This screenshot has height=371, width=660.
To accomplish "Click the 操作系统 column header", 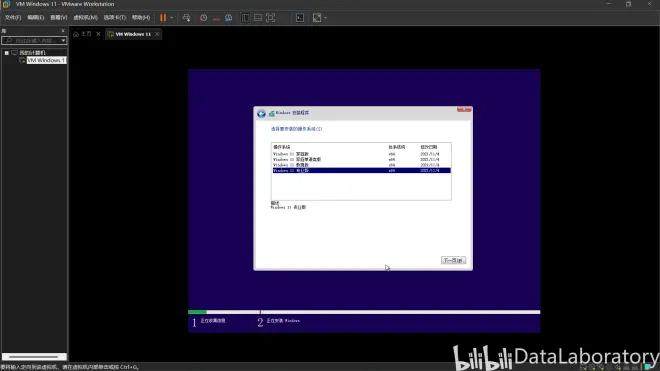I will (282, 147).
